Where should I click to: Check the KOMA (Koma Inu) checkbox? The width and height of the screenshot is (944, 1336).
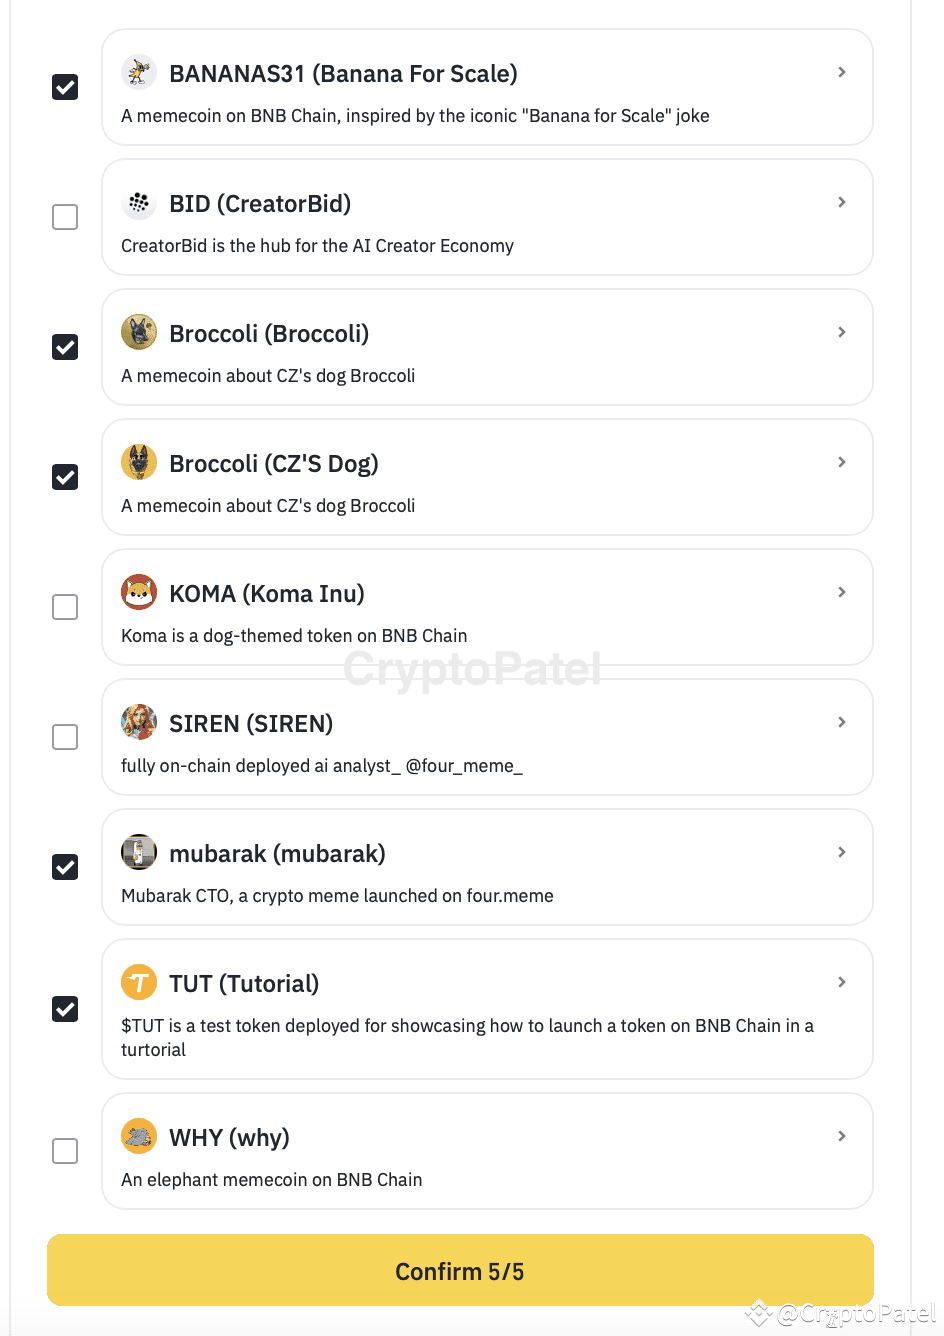(x=64, y=607)
